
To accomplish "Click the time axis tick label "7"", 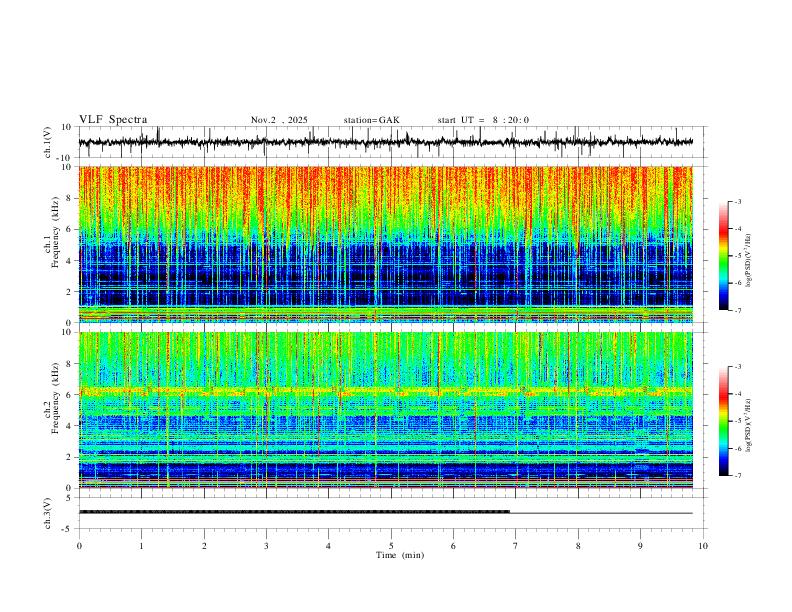I will pyautogui.click(x=516, y=546).
